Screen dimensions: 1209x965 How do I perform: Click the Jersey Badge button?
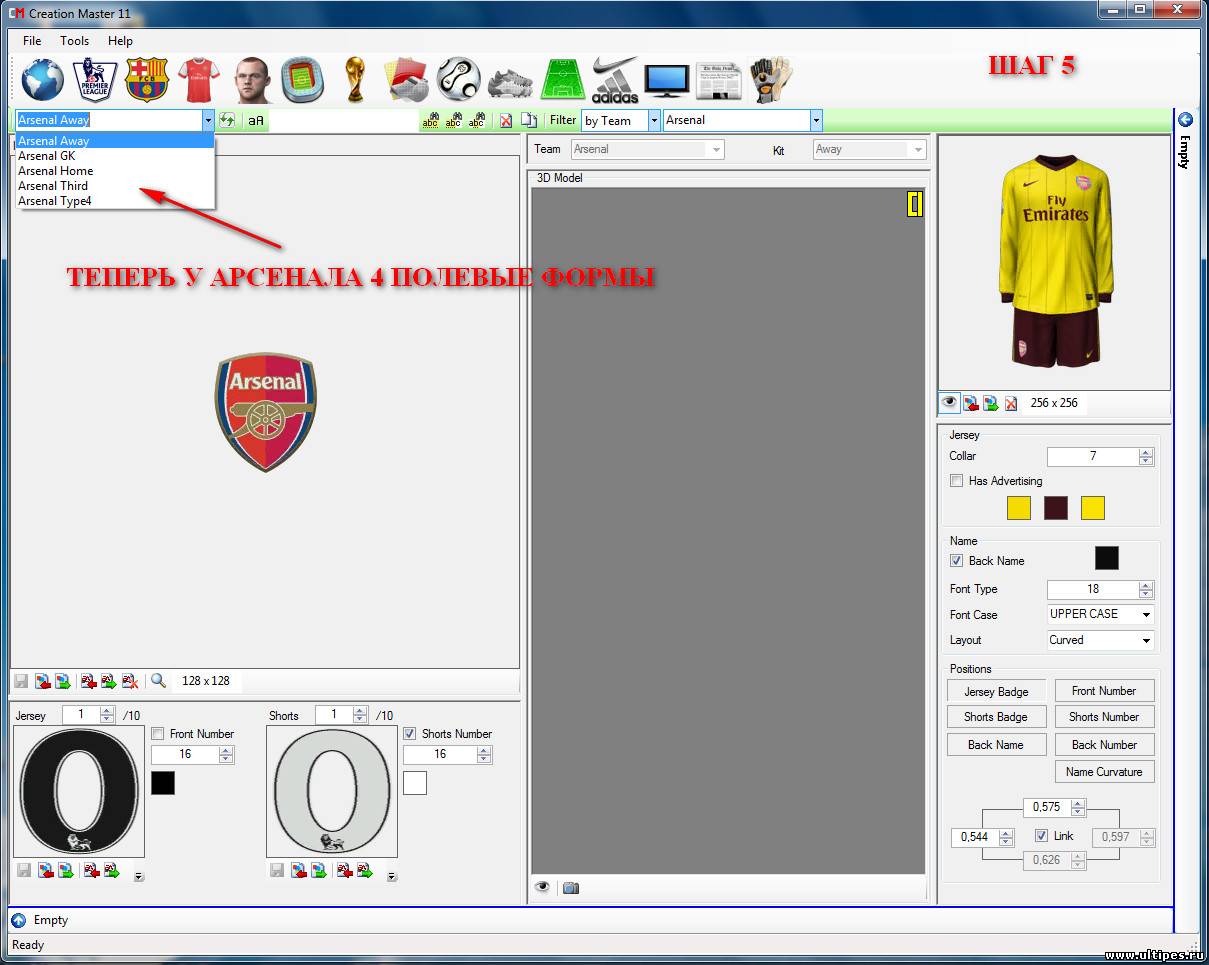pos(996,691)
